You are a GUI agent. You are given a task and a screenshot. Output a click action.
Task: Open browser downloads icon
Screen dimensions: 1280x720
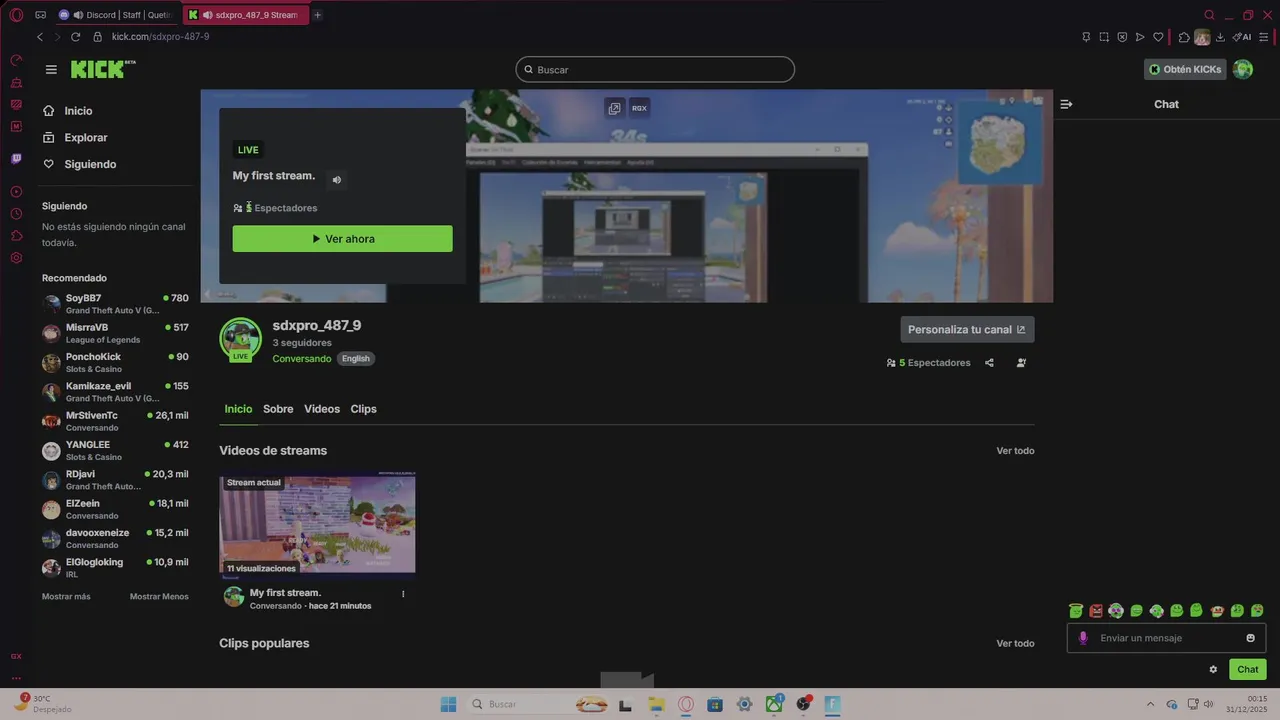click(x=1220, y=37)
